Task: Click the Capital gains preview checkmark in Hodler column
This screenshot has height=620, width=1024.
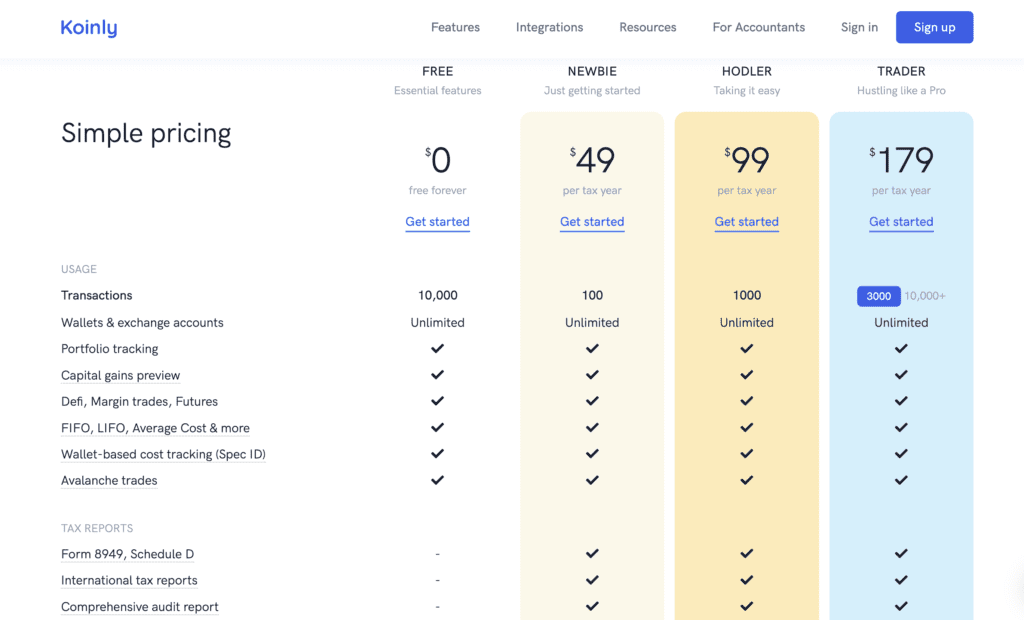Action: coord(746,375)
